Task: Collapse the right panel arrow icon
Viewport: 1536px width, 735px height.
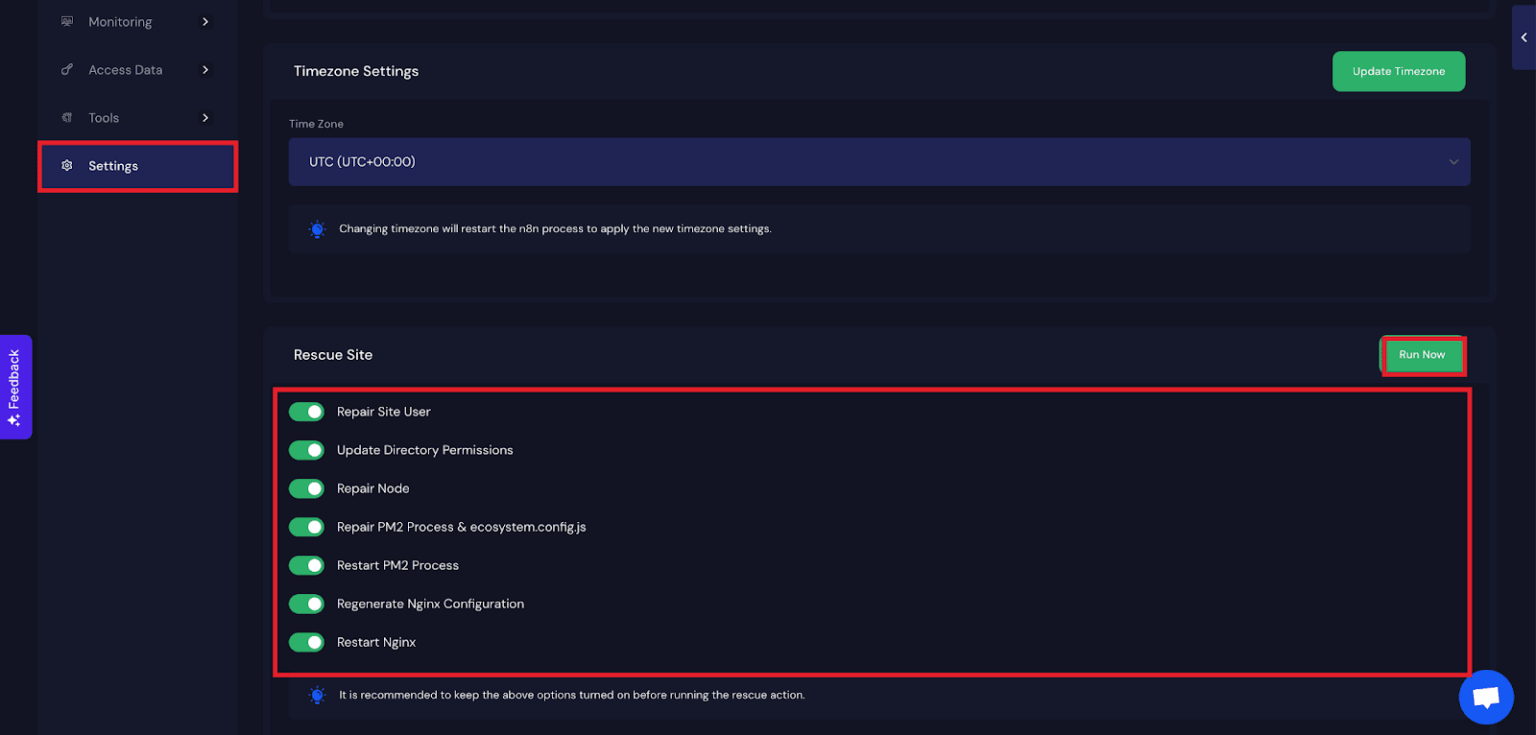Action: pyautogui.click(x=1524, y=38)
